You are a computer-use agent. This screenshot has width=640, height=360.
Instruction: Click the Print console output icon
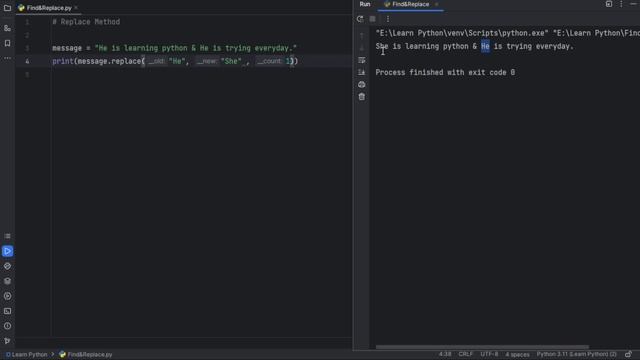click(x=362, y=85)
